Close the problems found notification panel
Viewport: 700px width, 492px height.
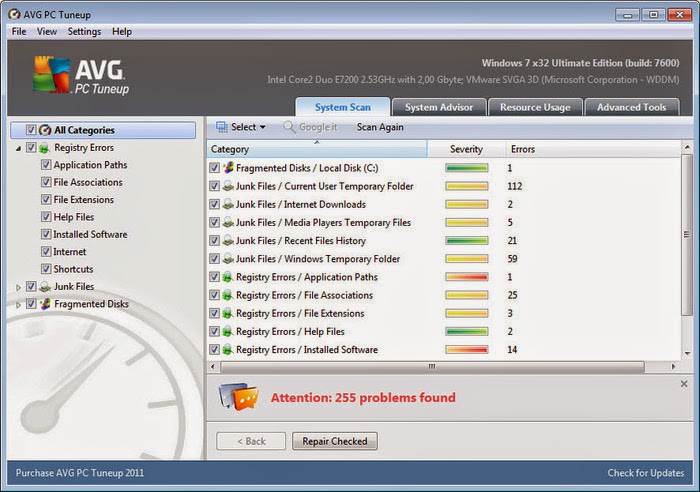(684, 384)
